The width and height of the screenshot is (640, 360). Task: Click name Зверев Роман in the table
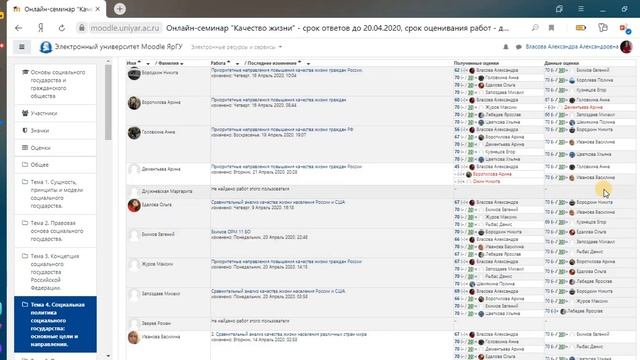click(156, 323)
